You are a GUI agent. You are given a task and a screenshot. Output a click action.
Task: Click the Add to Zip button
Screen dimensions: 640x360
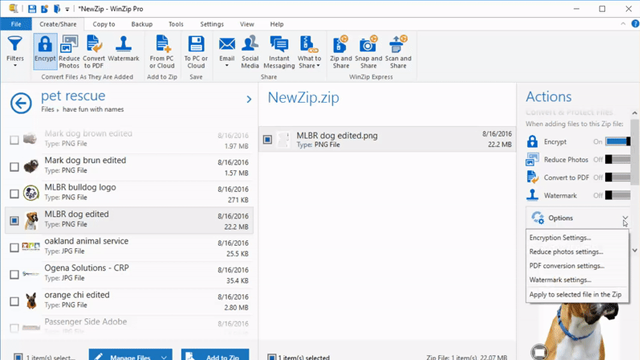pos(215,355)
